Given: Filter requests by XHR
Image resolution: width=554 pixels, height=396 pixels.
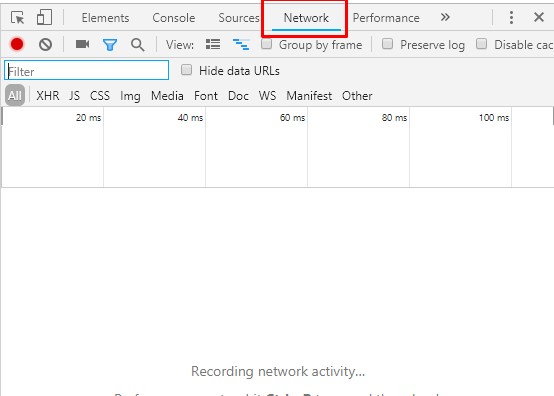Looking at the screenshot, I should (x=48, y=96).
